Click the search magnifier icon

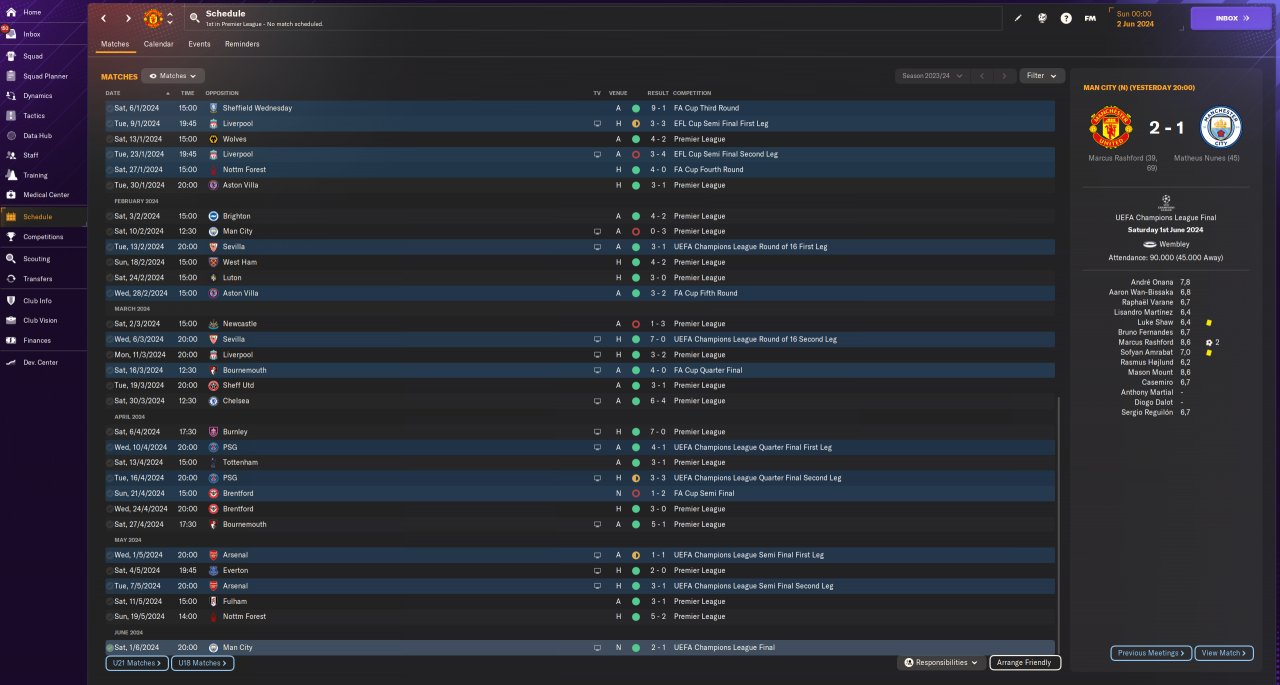[x=194, y=18]
